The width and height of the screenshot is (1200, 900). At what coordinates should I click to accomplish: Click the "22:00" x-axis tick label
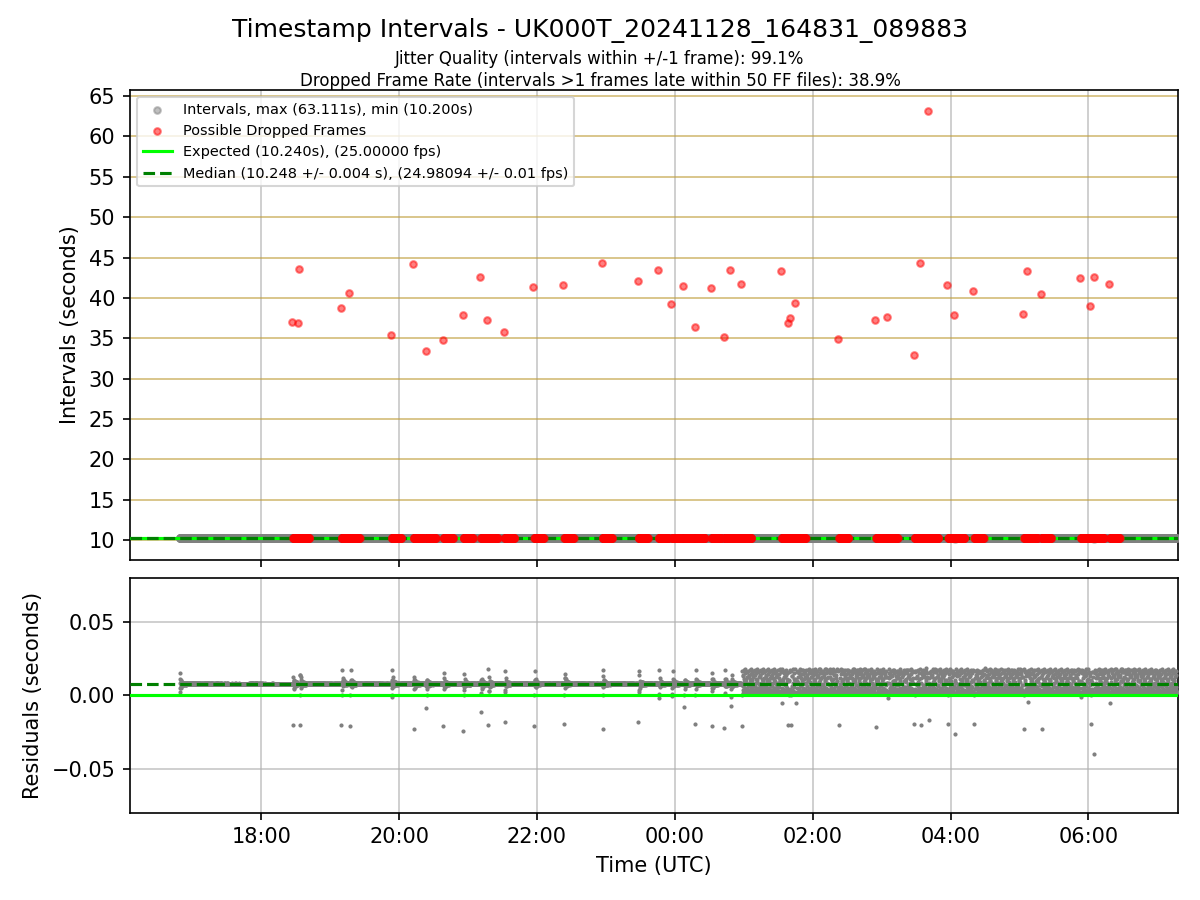[537, 834]
